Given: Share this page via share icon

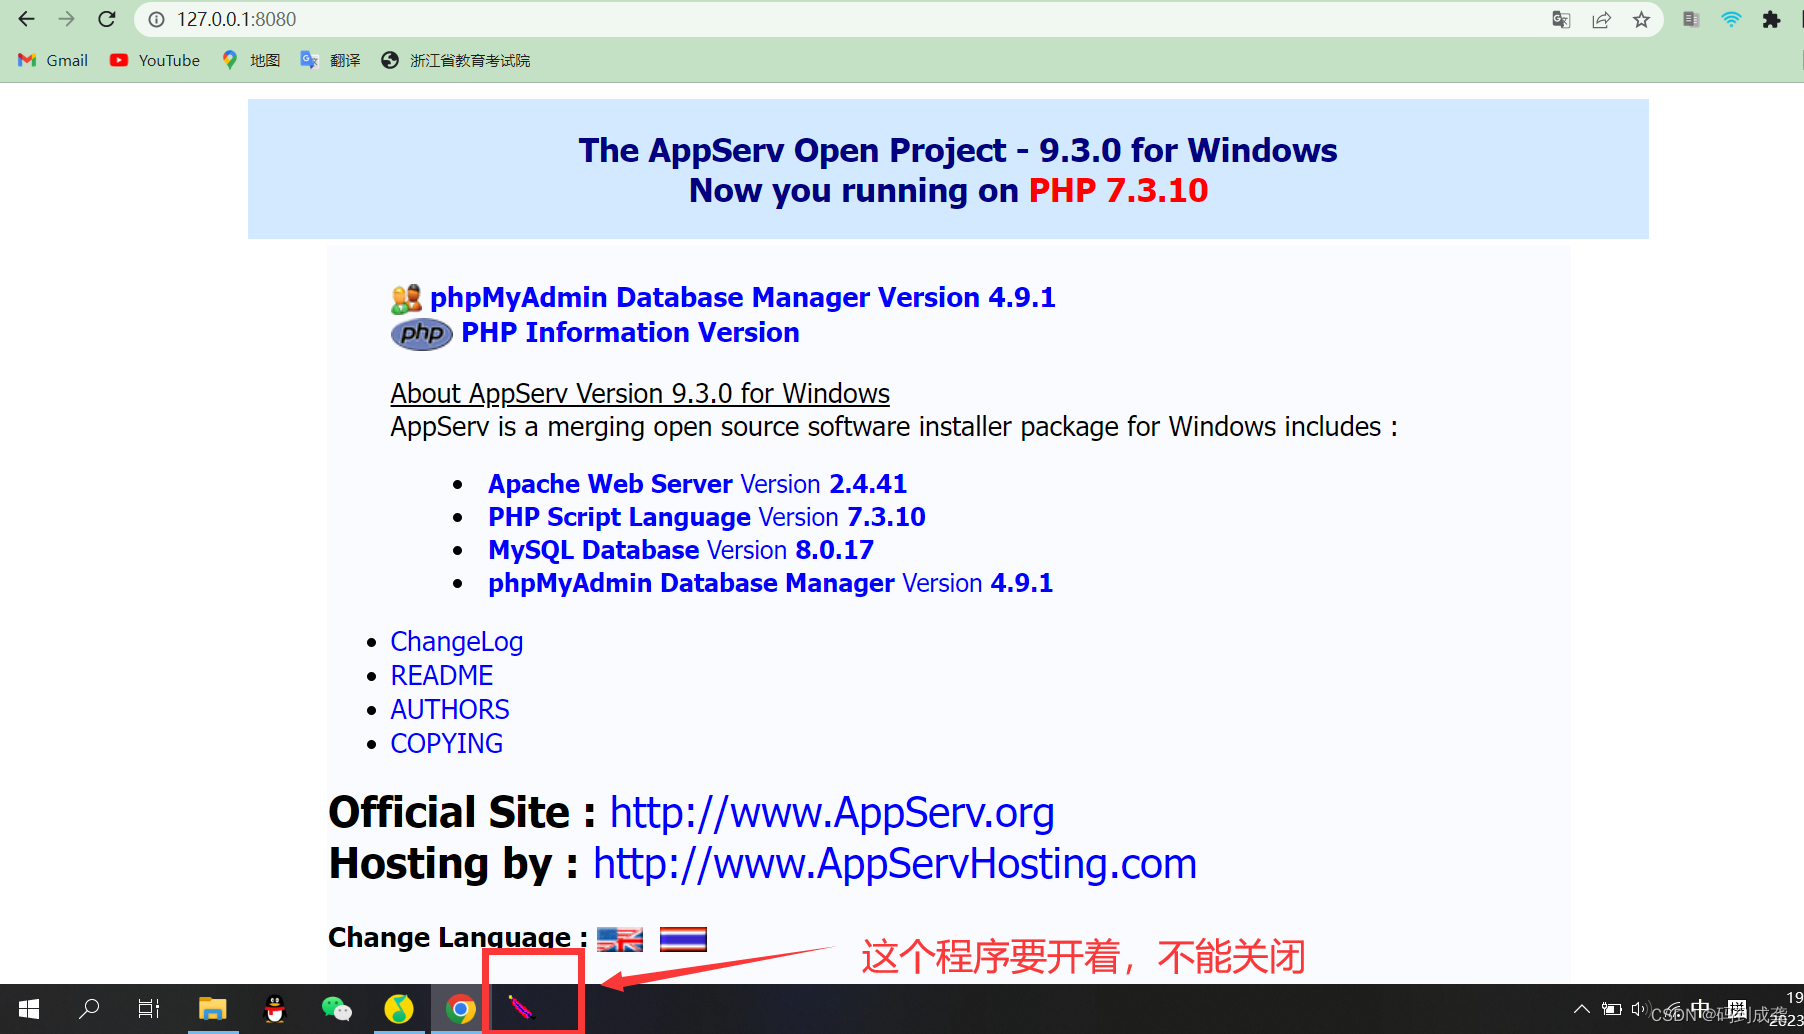Looking at the screenshot, I should click(1601, 19).
